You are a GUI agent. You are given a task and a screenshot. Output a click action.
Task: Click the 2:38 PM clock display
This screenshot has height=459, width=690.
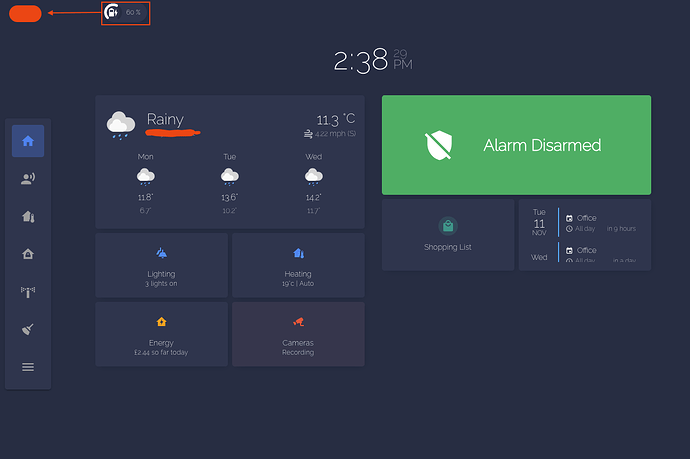click(x=373, y=60)
